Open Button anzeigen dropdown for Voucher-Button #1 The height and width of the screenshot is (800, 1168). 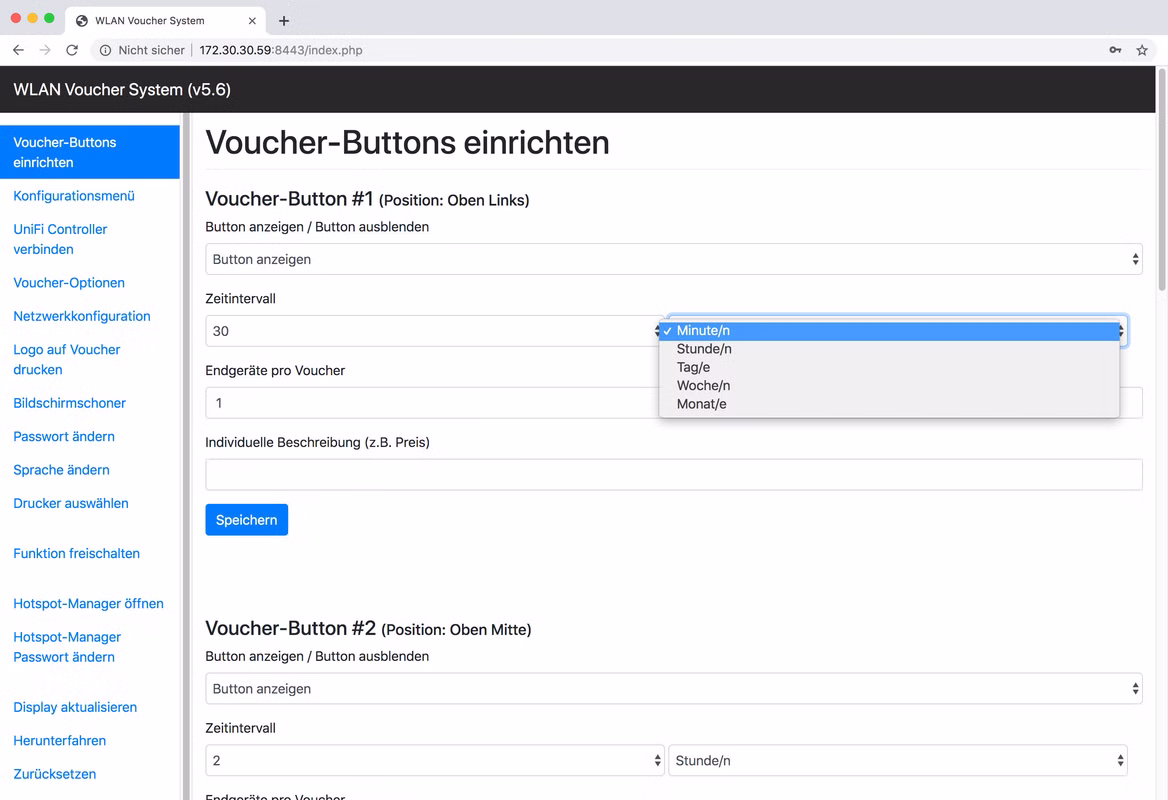[673, 259]
